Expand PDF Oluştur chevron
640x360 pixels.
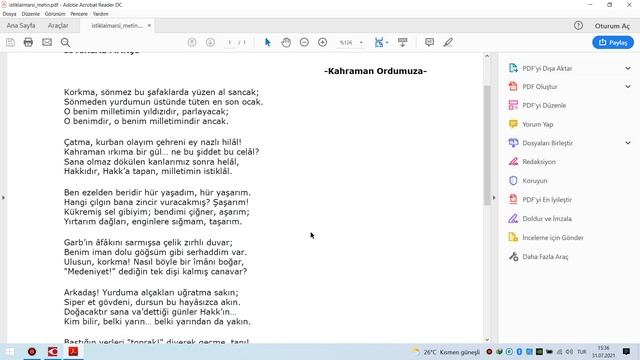pos(628,87)
